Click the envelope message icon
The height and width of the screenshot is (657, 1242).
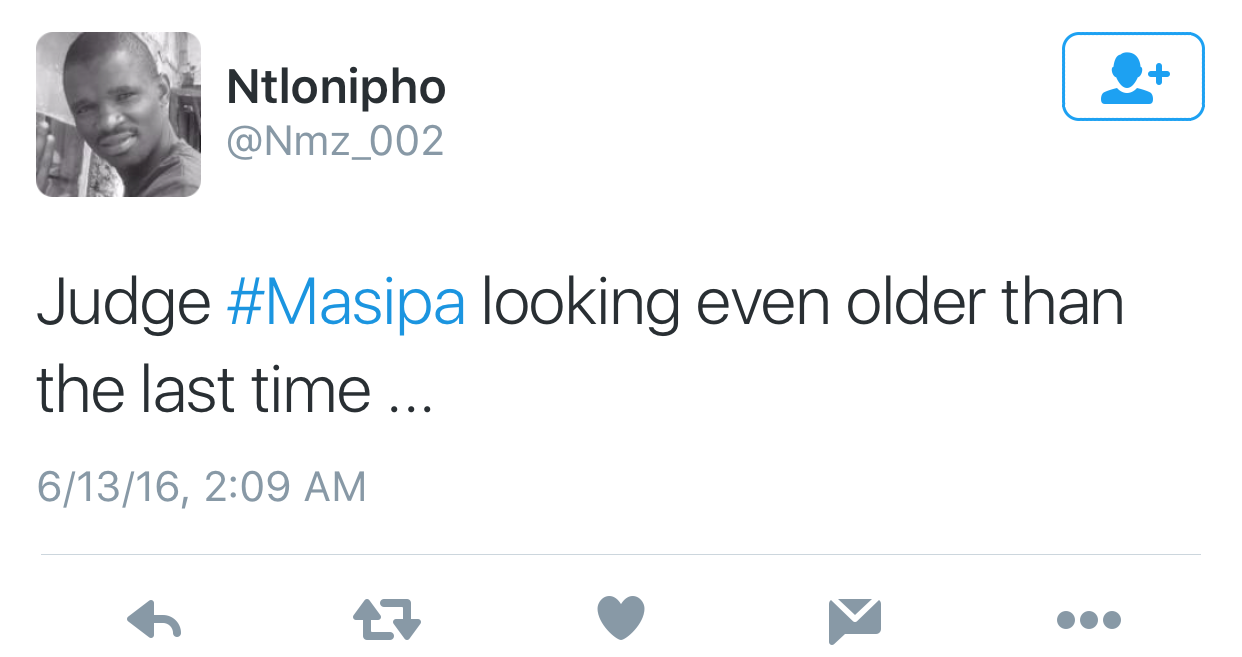855,621
